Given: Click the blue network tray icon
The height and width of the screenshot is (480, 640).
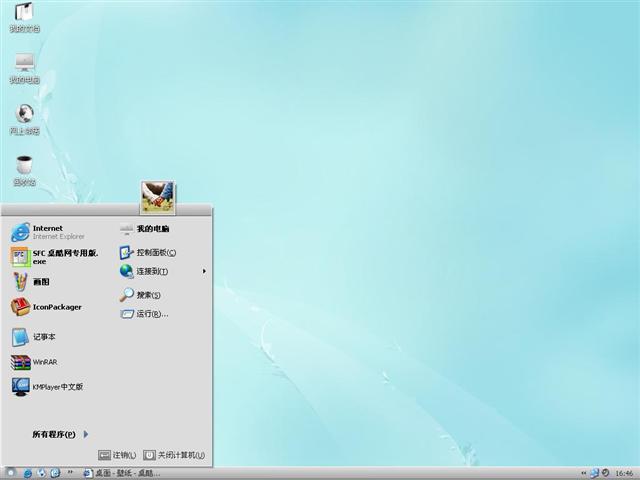Looking at the screenshot, I should (x=595, y=473).
